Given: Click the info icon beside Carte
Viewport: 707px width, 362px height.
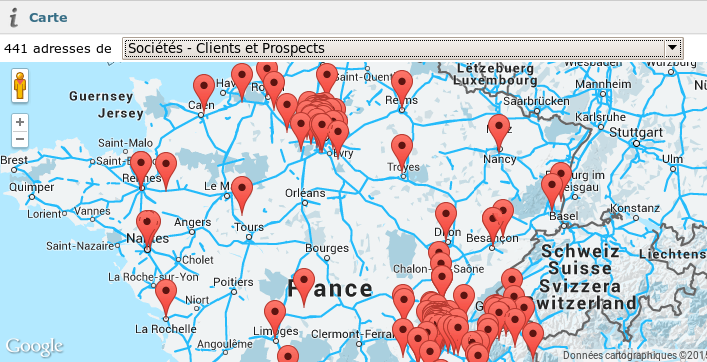Looking at the screenshot, I should (x=14, y=18).
